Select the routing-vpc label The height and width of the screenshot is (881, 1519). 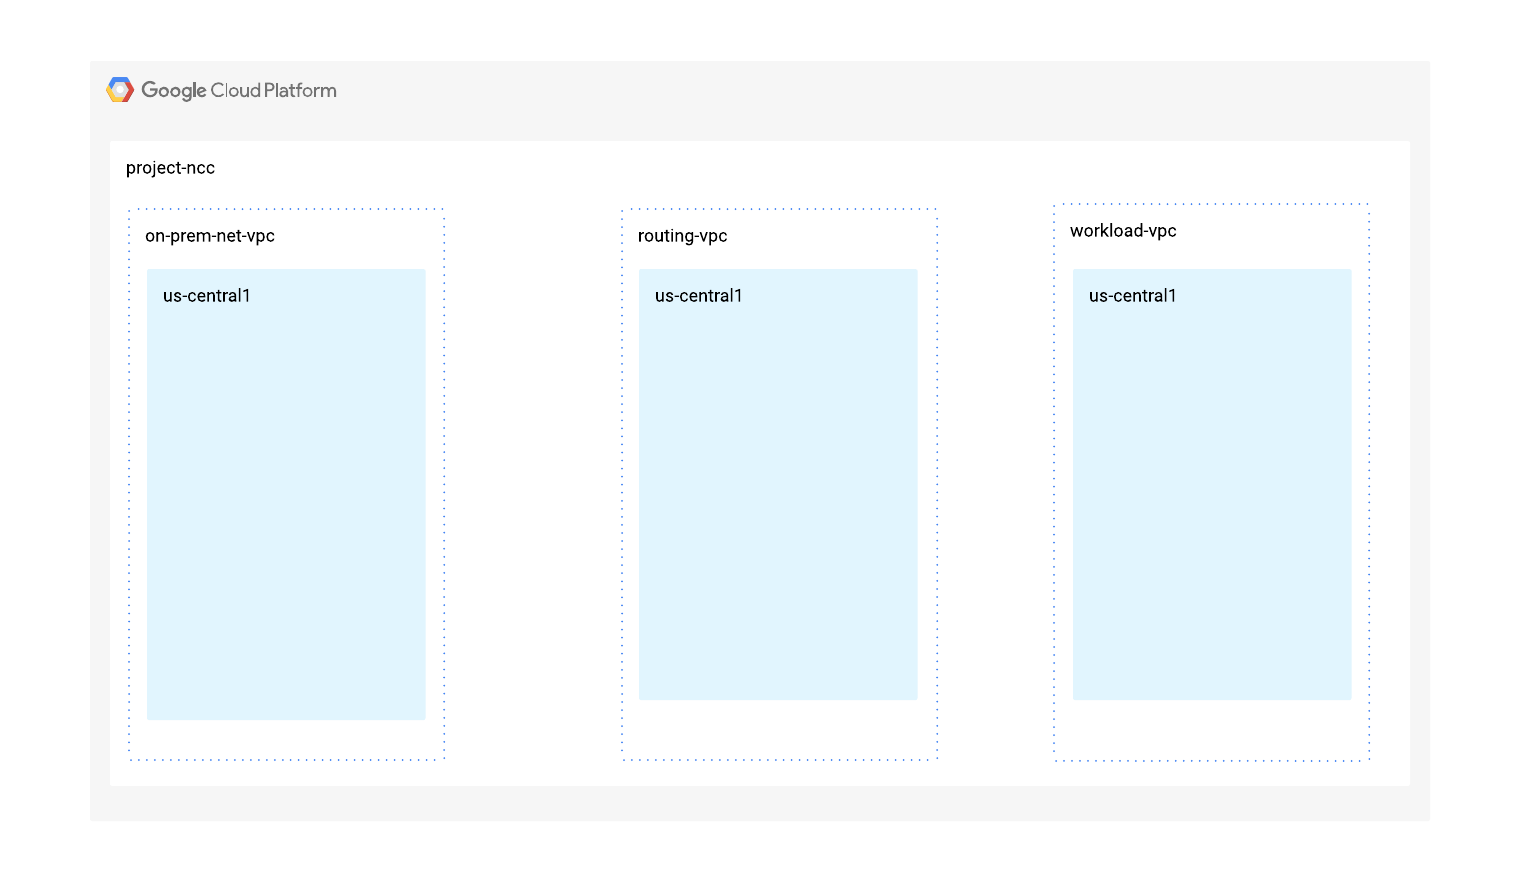(x=682, y=236)
